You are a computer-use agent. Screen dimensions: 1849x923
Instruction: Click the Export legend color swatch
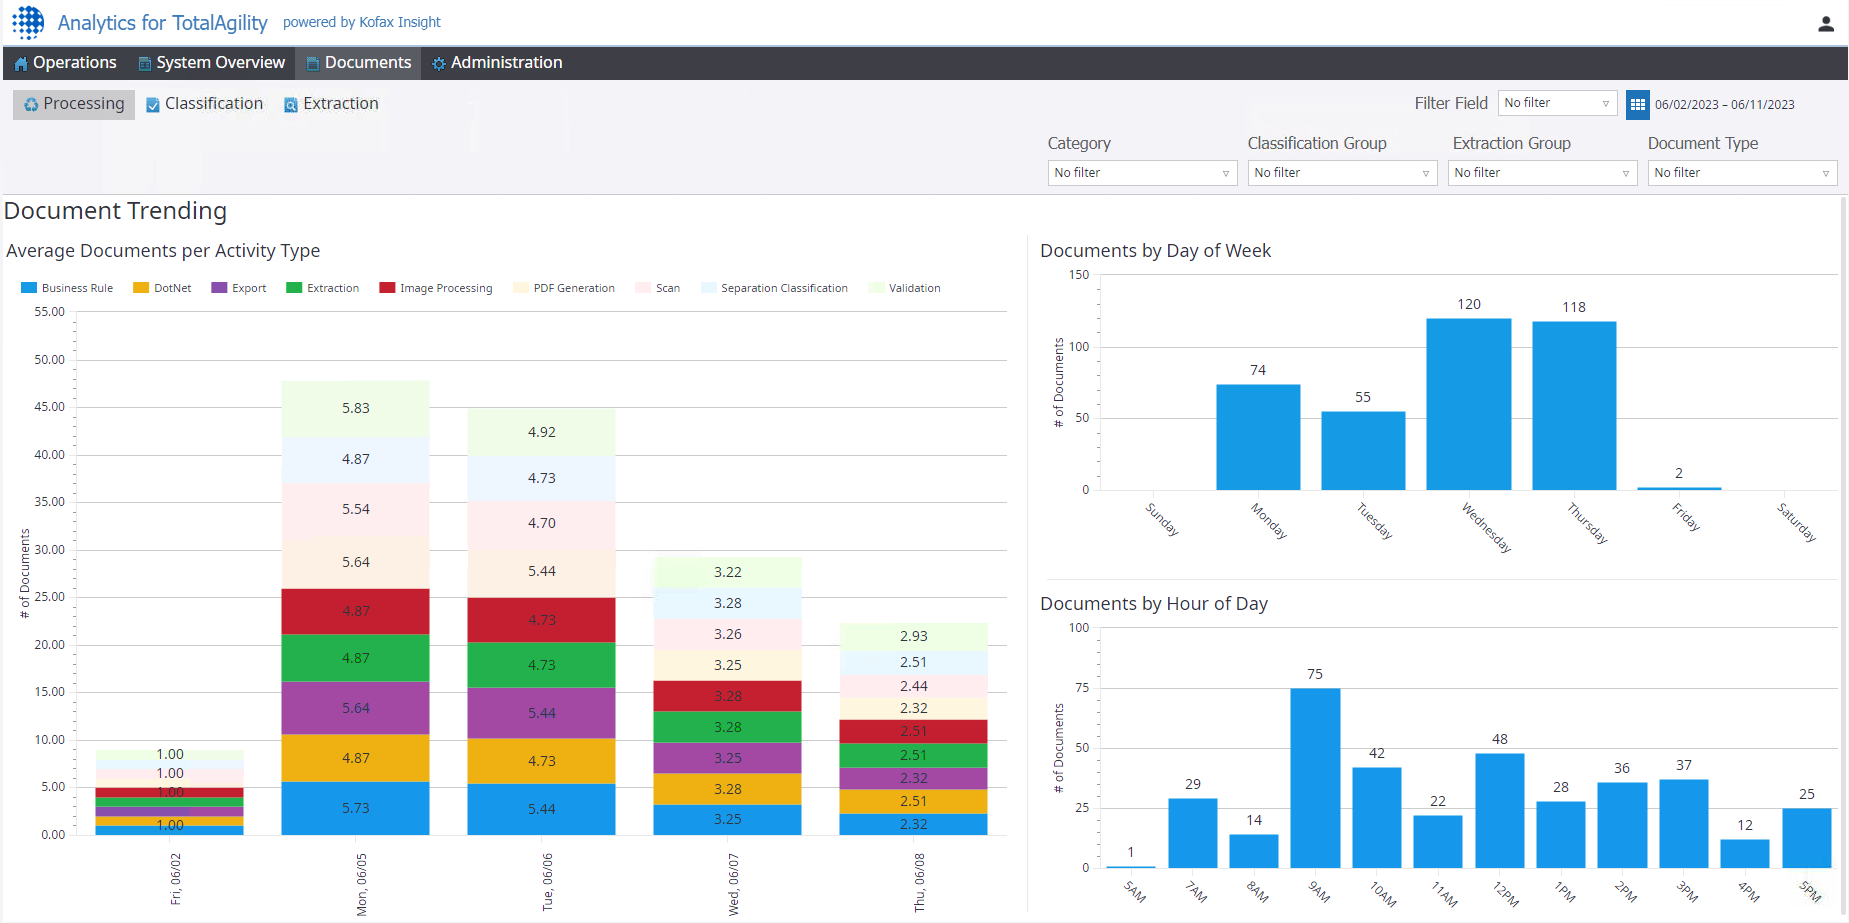219,288
